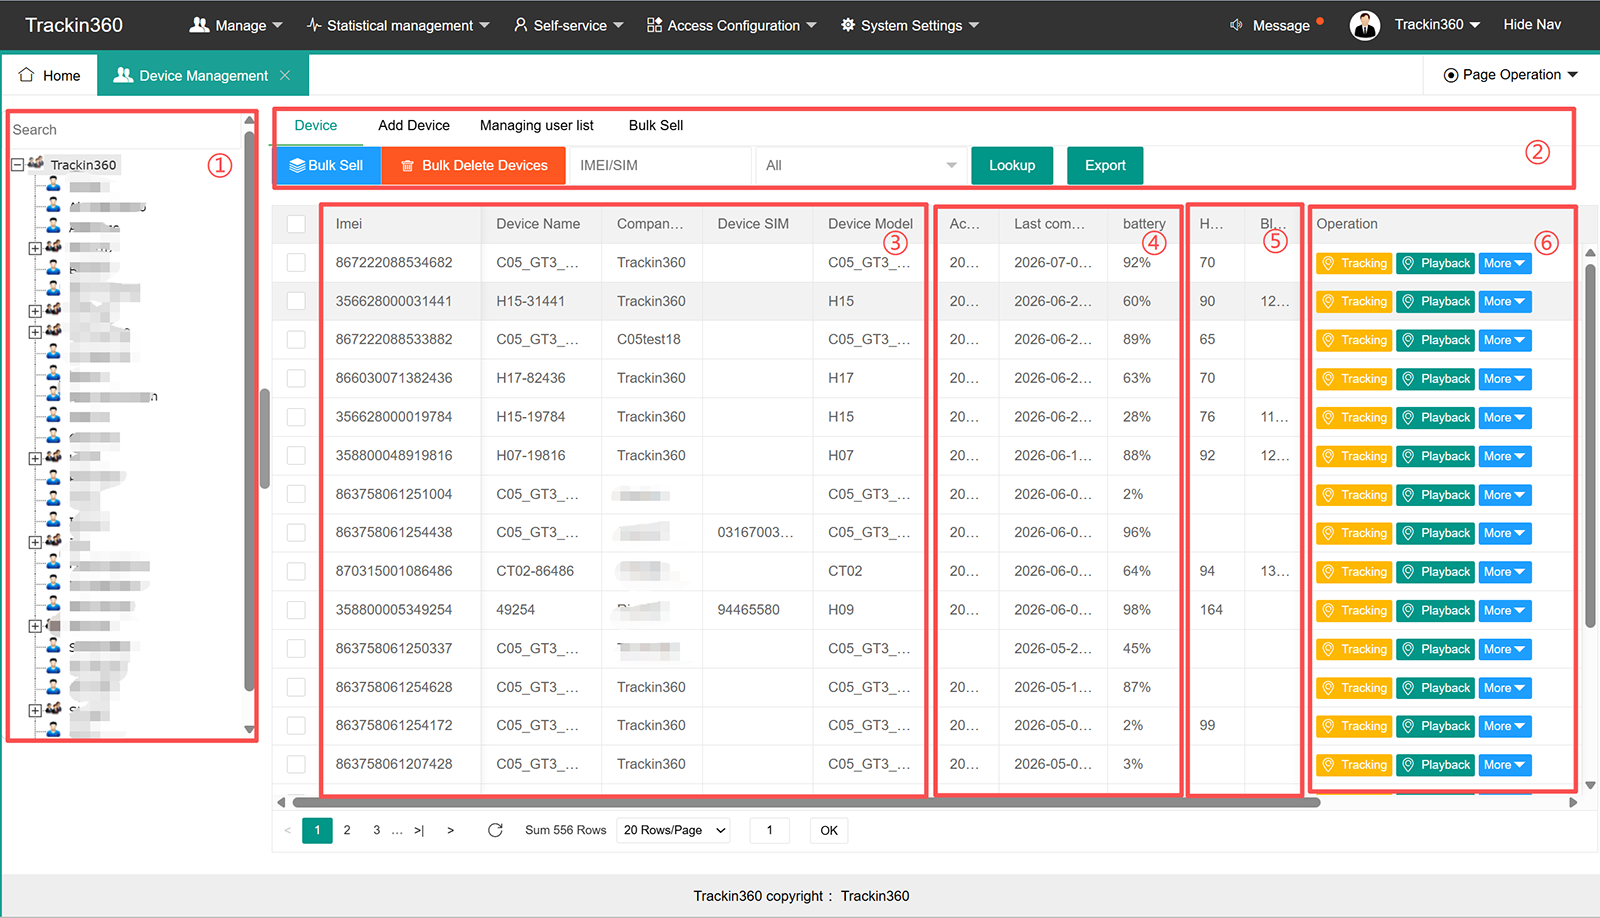The width and height of the screenshot is (1600, 918).
Task: Click the Trackin360 root group icon in tree
Action: (x=36, y=163)
